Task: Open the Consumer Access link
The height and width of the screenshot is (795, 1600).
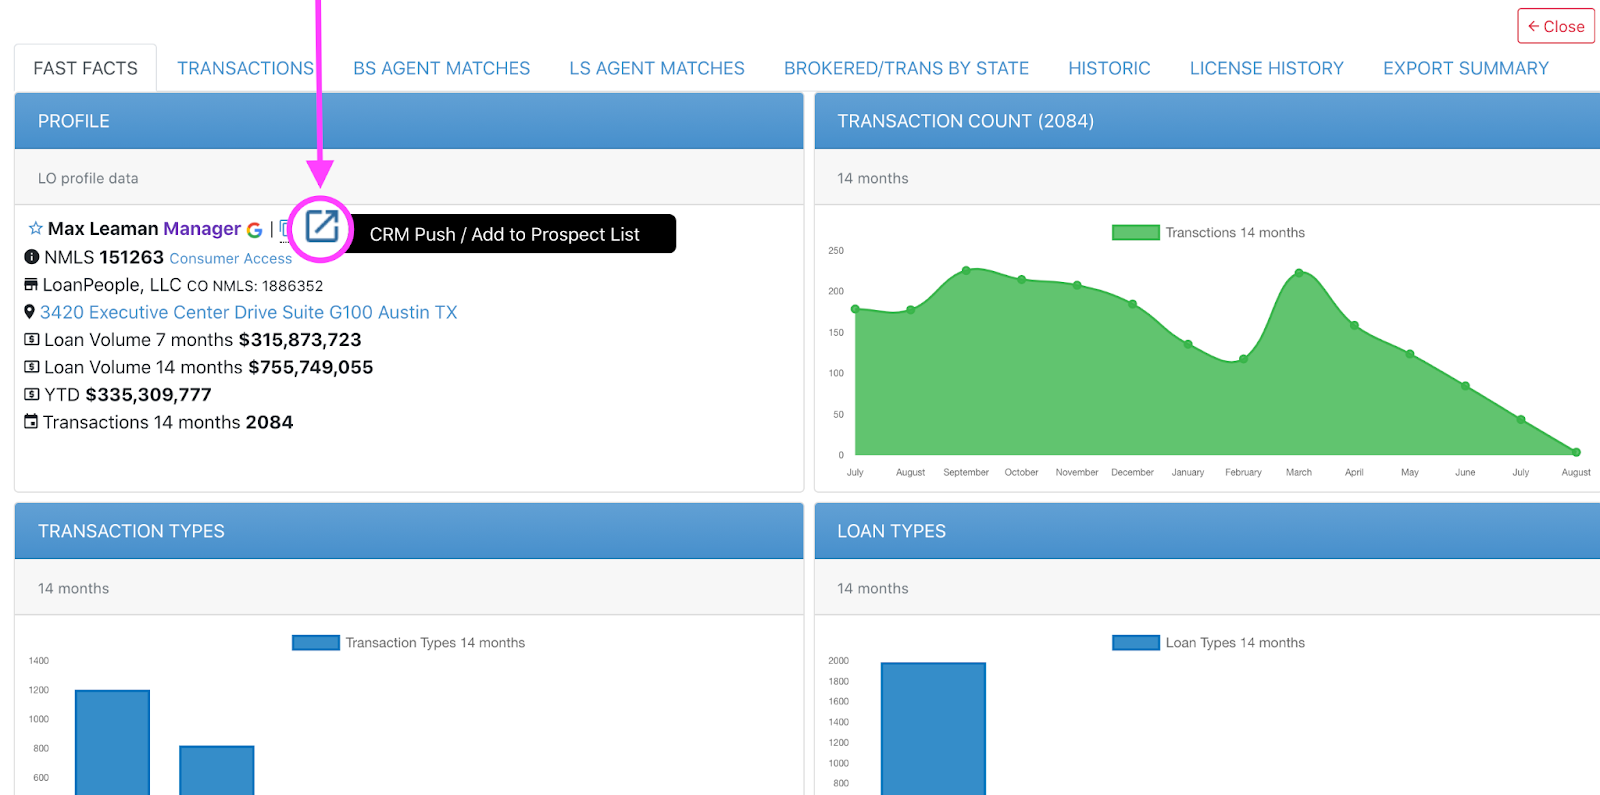Action: 230,258
